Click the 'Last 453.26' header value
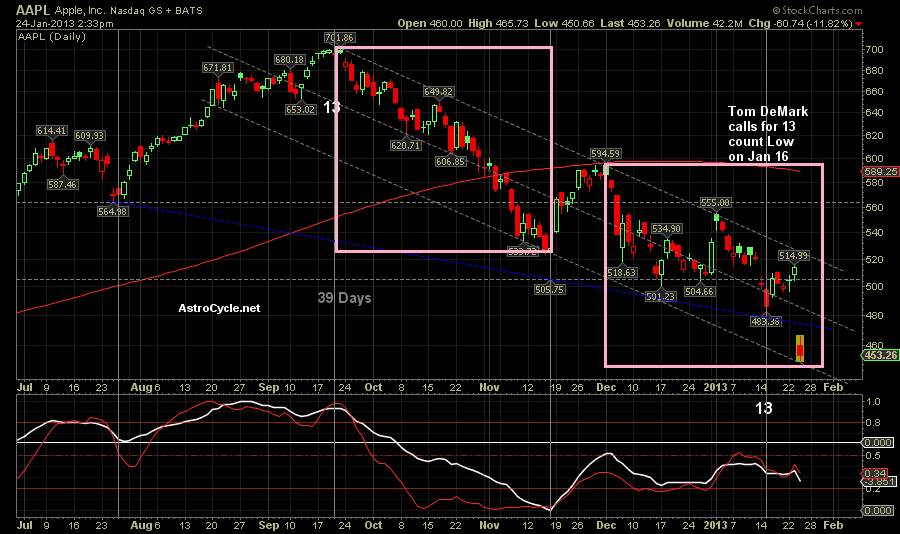Image resolution: width=900 pixels, height=534 pixels. [x=630, y=24]
